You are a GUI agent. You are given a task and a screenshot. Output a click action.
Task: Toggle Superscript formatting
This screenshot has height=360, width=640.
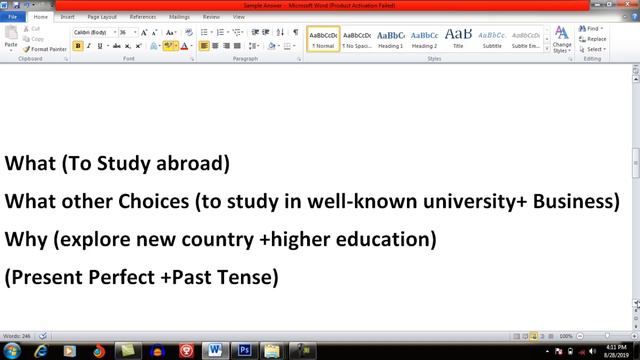(139, 46)
